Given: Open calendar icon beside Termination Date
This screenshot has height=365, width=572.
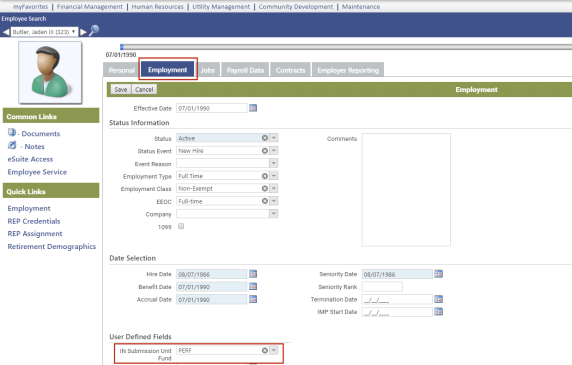Looking at the screenshot, I should tap(438, 299).
